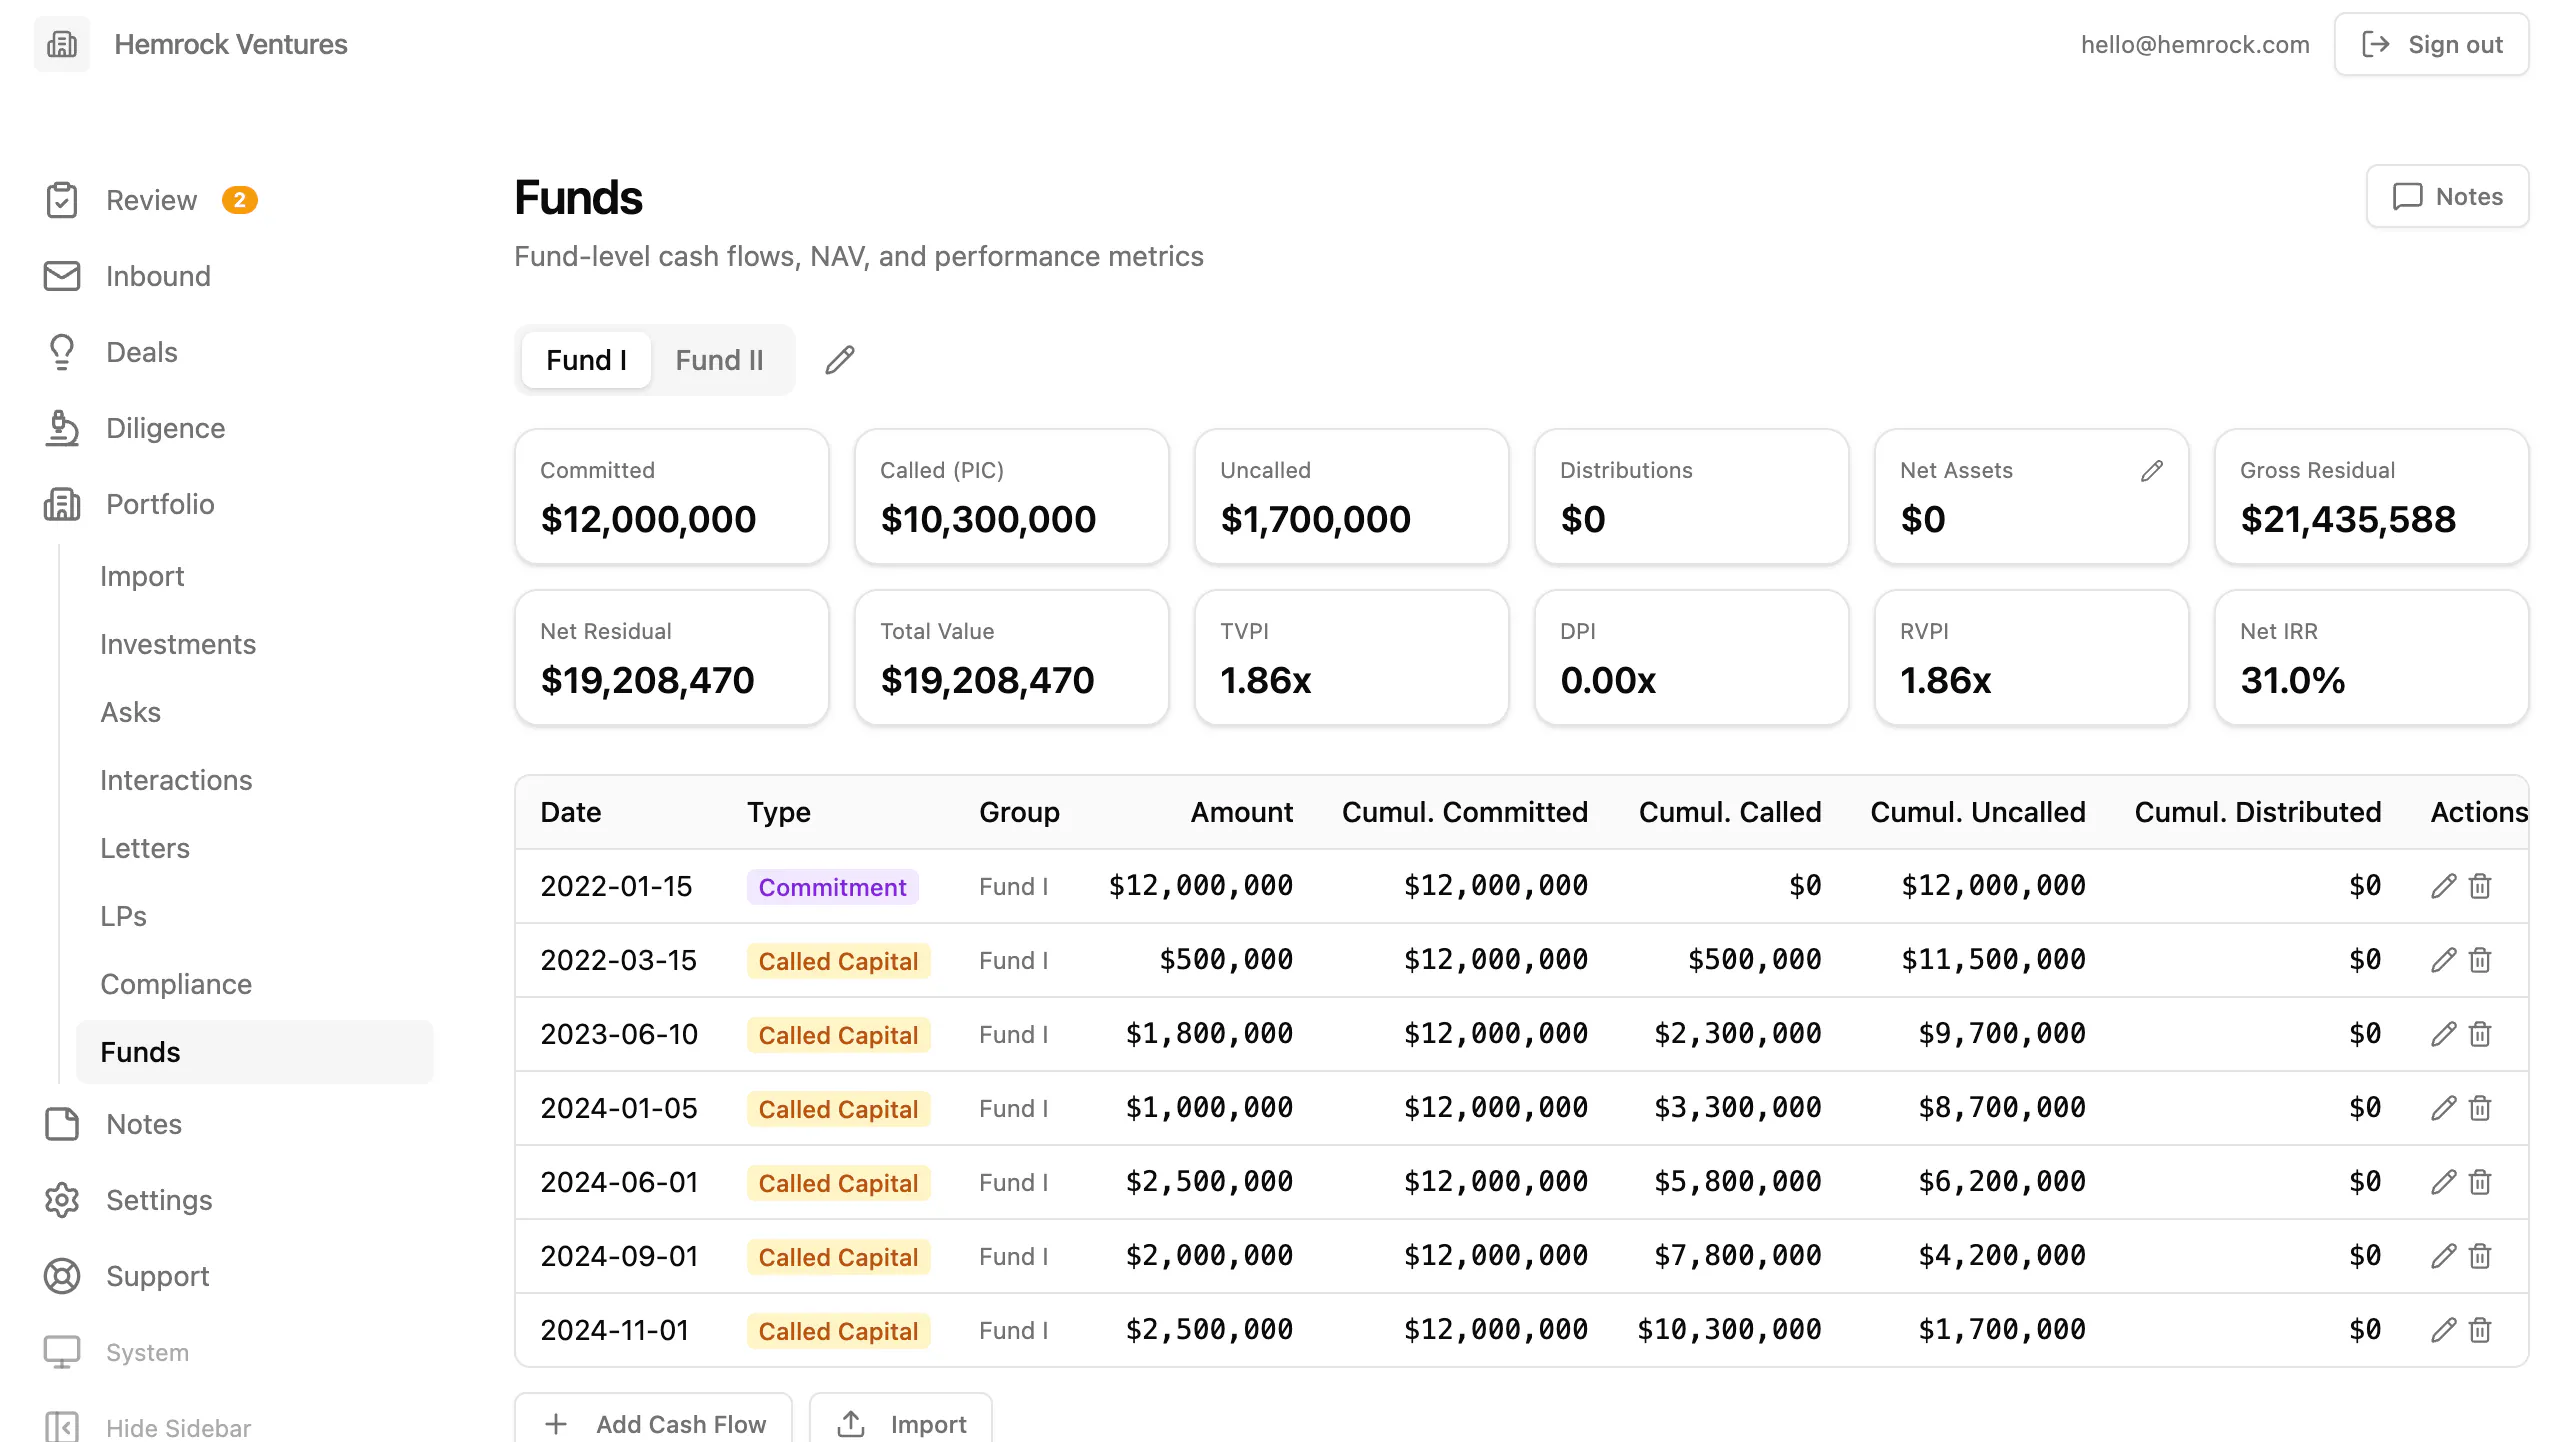Click the Hemrock Ventures name in the header
This screenshot has width=2556, height=1442.
click(231, 44)
